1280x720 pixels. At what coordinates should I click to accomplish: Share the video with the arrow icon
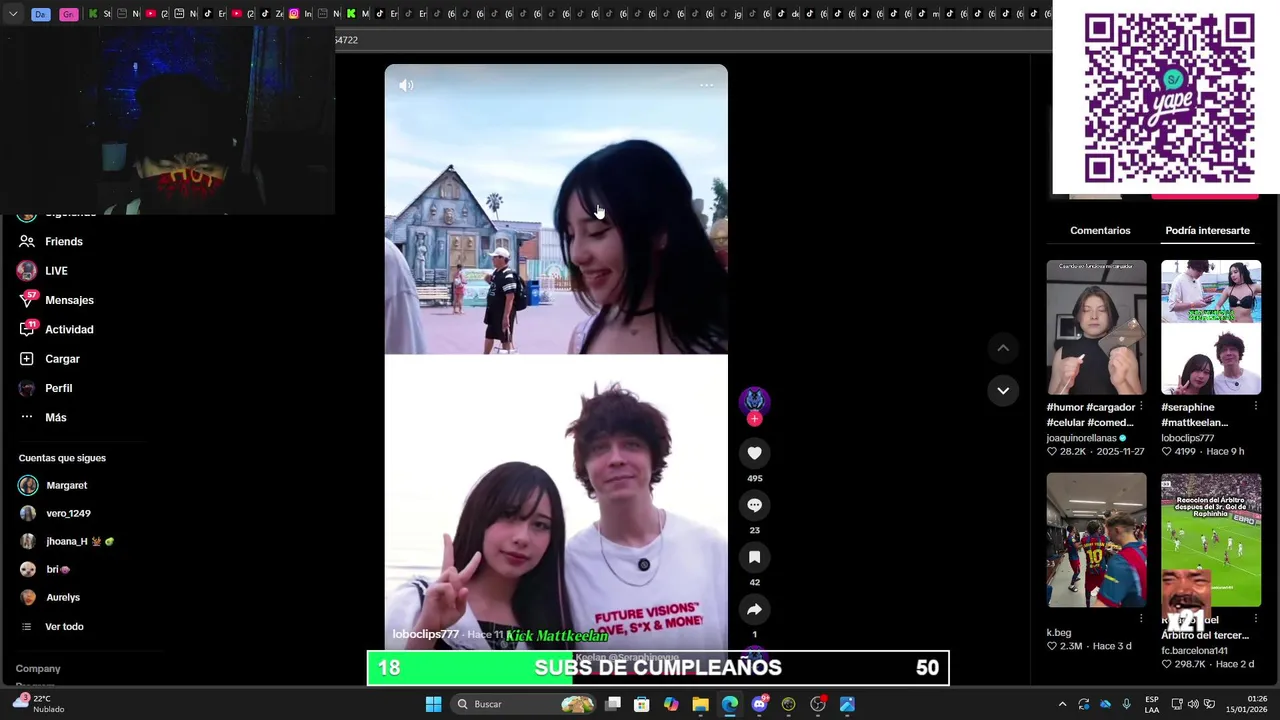754,609
